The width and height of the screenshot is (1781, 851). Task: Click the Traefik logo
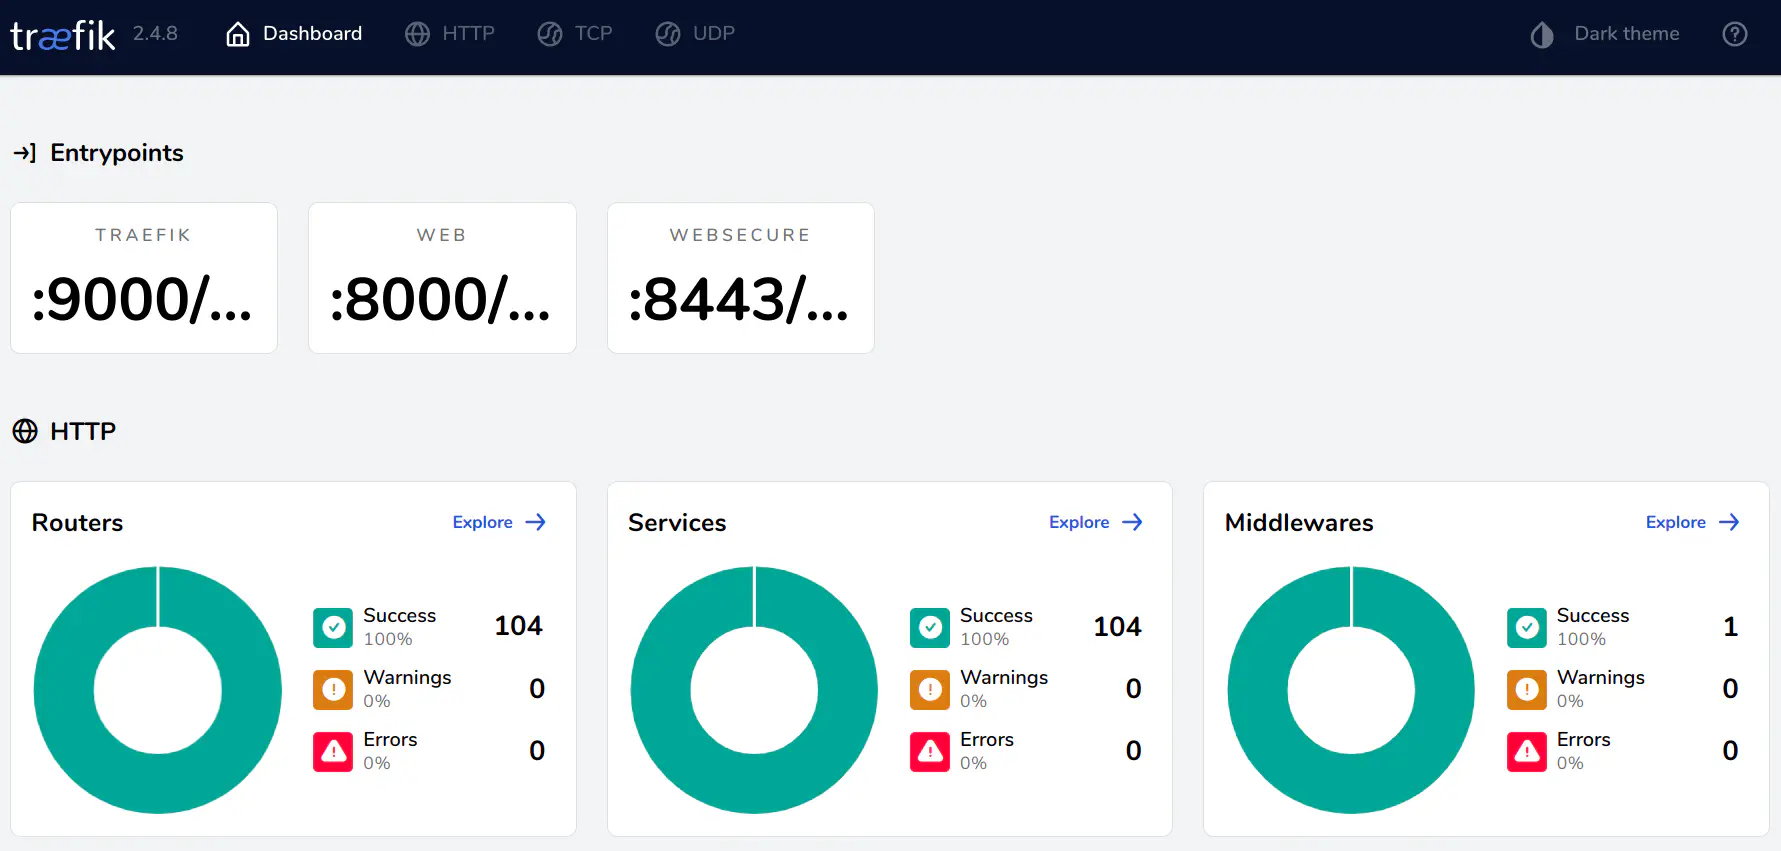[63, 36]
